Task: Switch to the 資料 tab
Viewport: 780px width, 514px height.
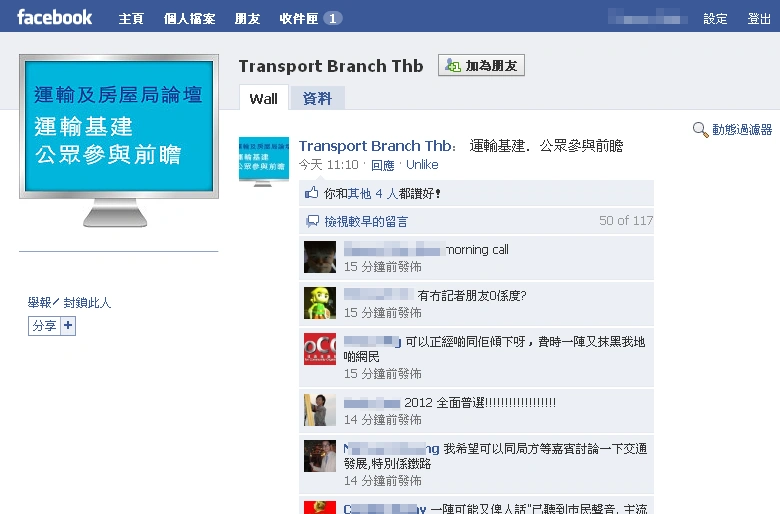Action: (x=317, y=98)
